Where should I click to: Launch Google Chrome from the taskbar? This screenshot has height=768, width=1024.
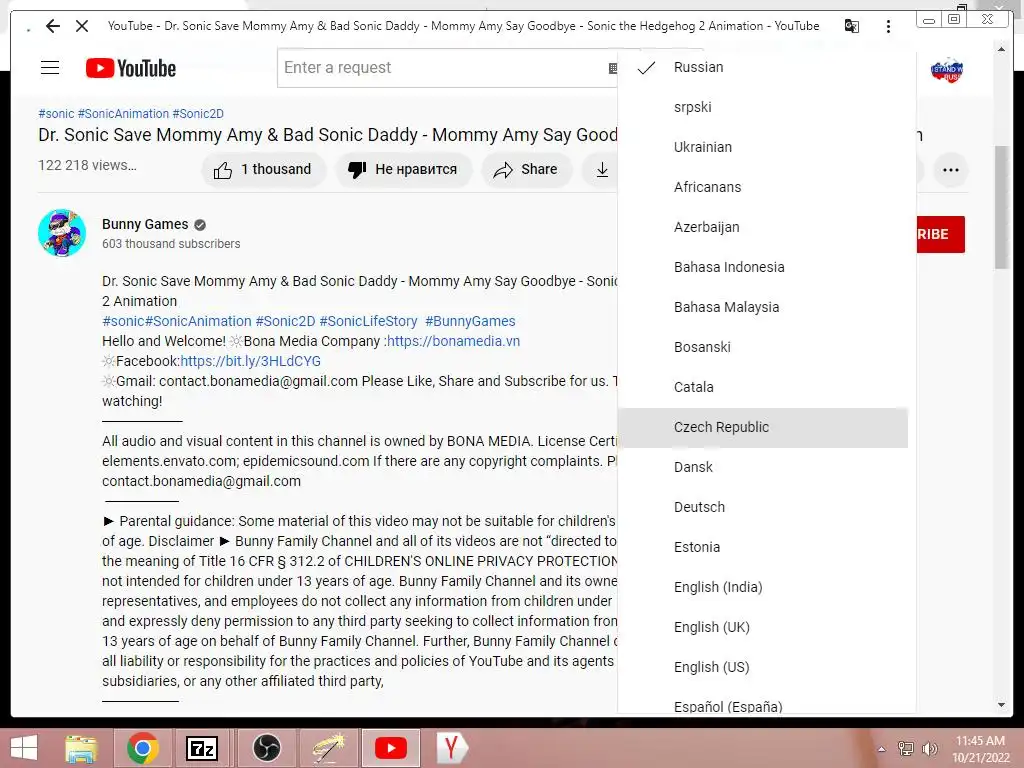(142, 748)
